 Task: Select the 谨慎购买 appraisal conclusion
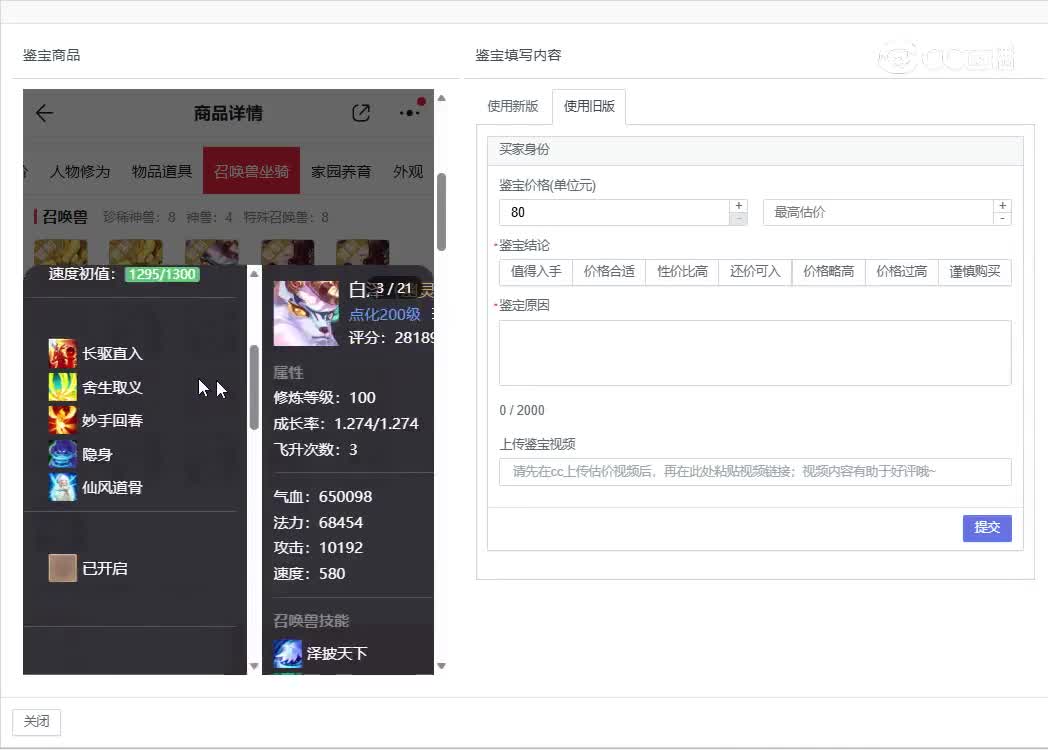coord(975,272)
